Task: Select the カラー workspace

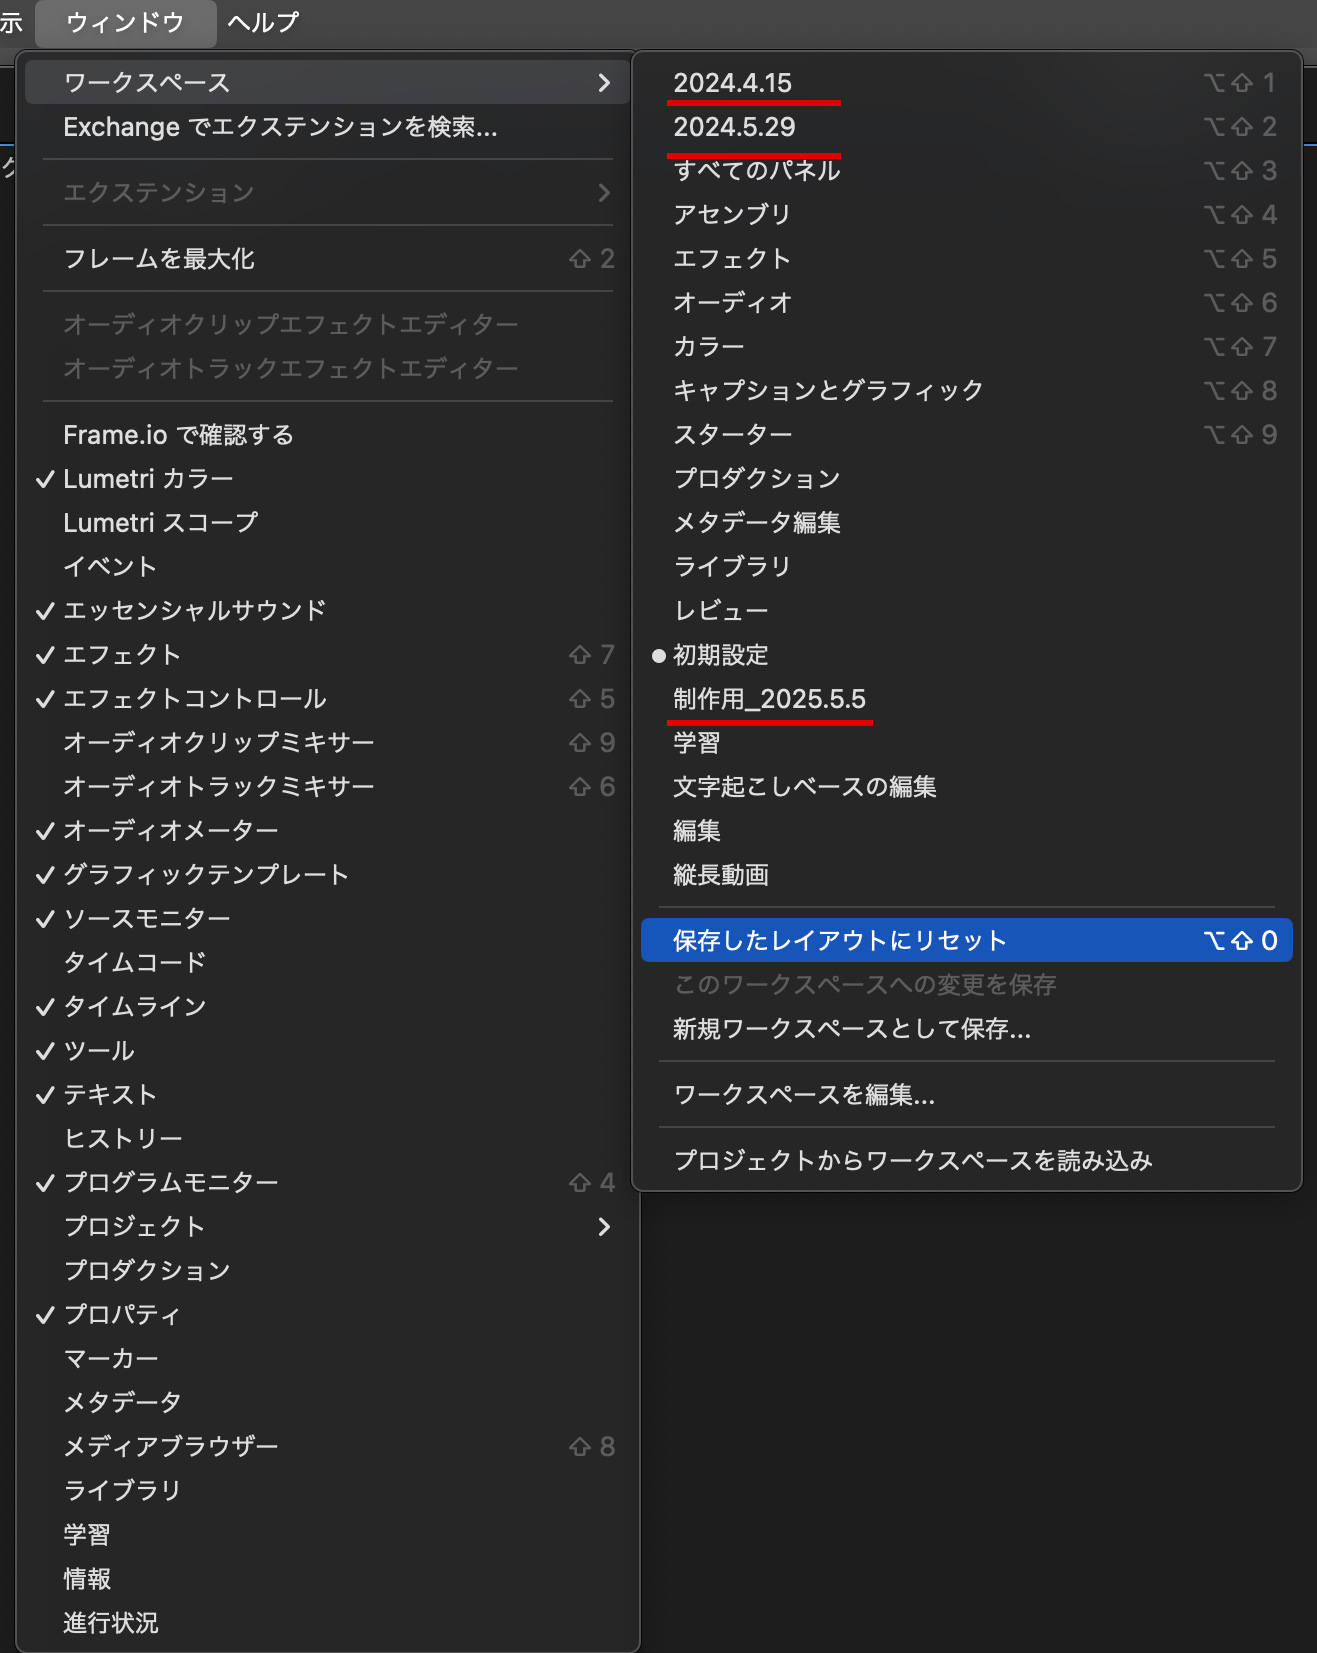Action: click(708, 347)
